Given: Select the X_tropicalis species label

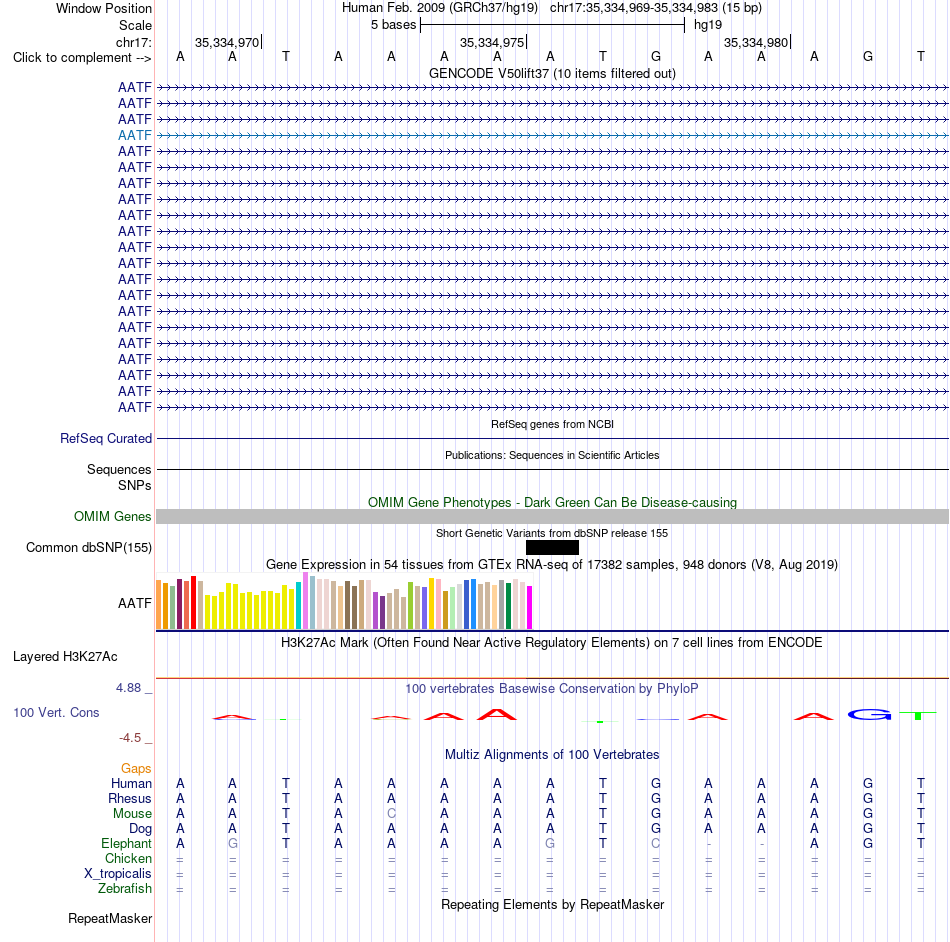Looking at the screenshot, I should click(x=118, y=874).
